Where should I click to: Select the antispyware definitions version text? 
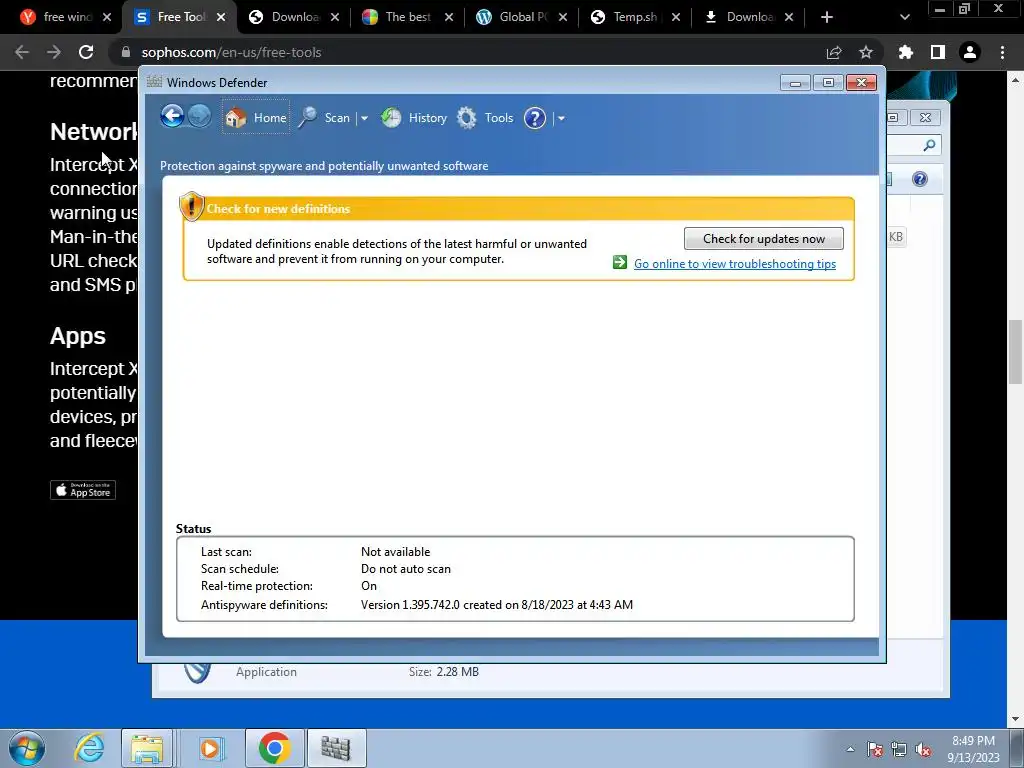pyautogui.click(x=496, y=605)
